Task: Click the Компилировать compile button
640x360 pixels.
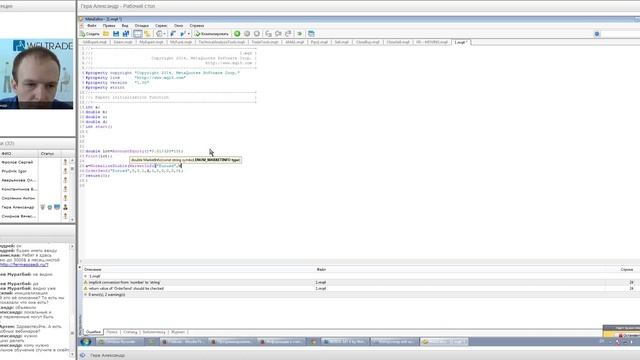Action: click(211, 34)
